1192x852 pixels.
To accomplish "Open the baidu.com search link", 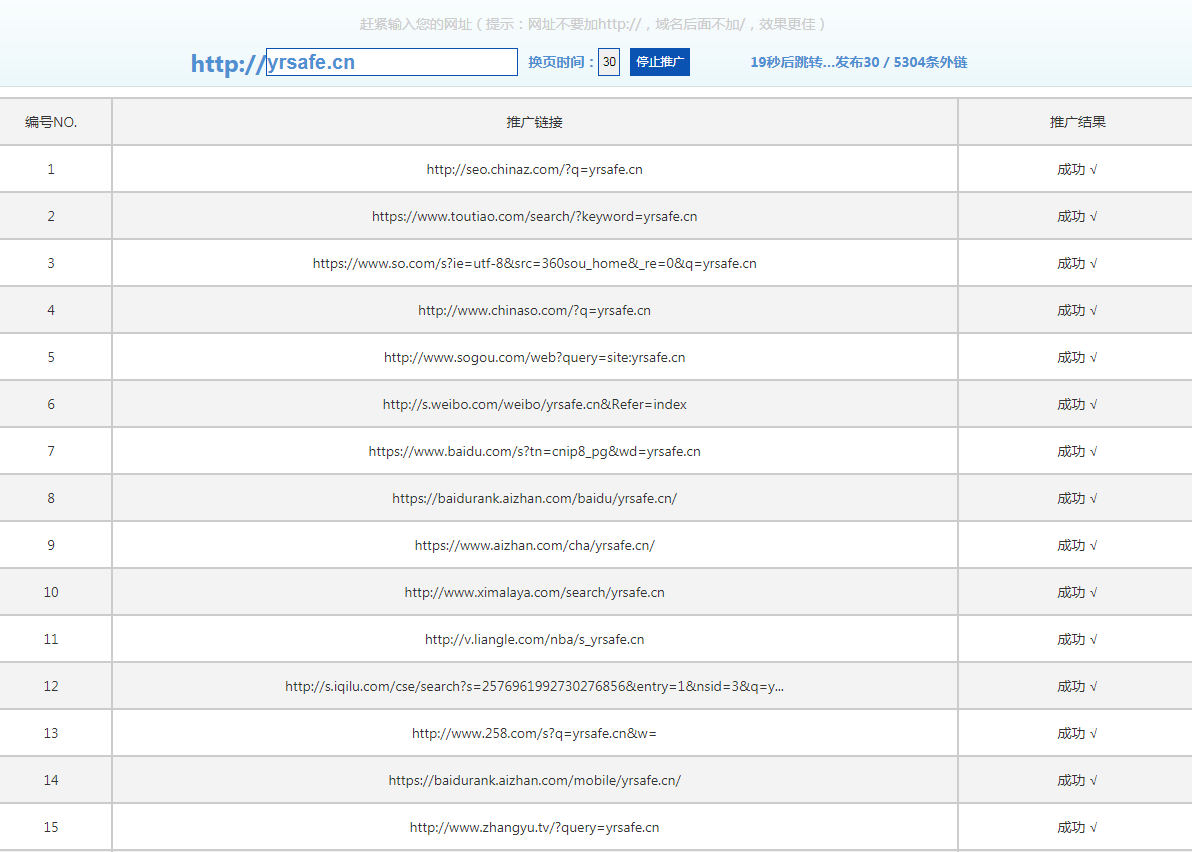I will click(x=534, y=451).
